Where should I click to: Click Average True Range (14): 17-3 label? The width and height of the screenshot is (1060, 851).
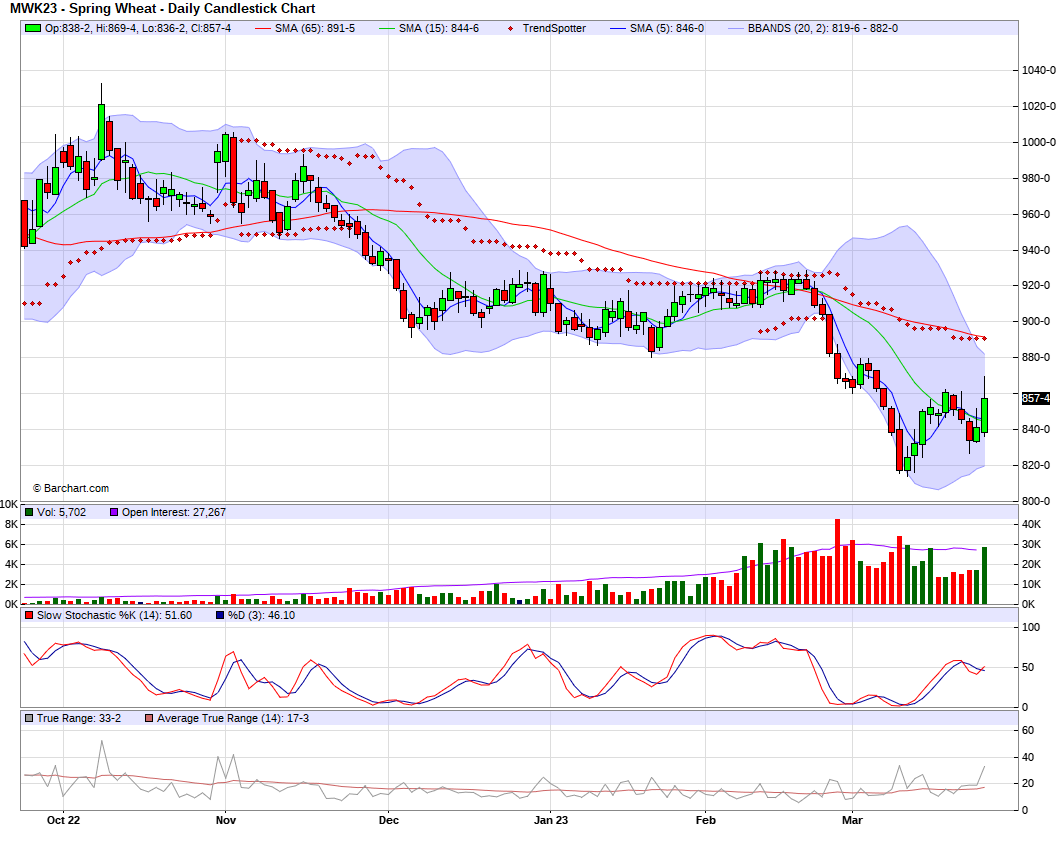[x=233, y=718]
